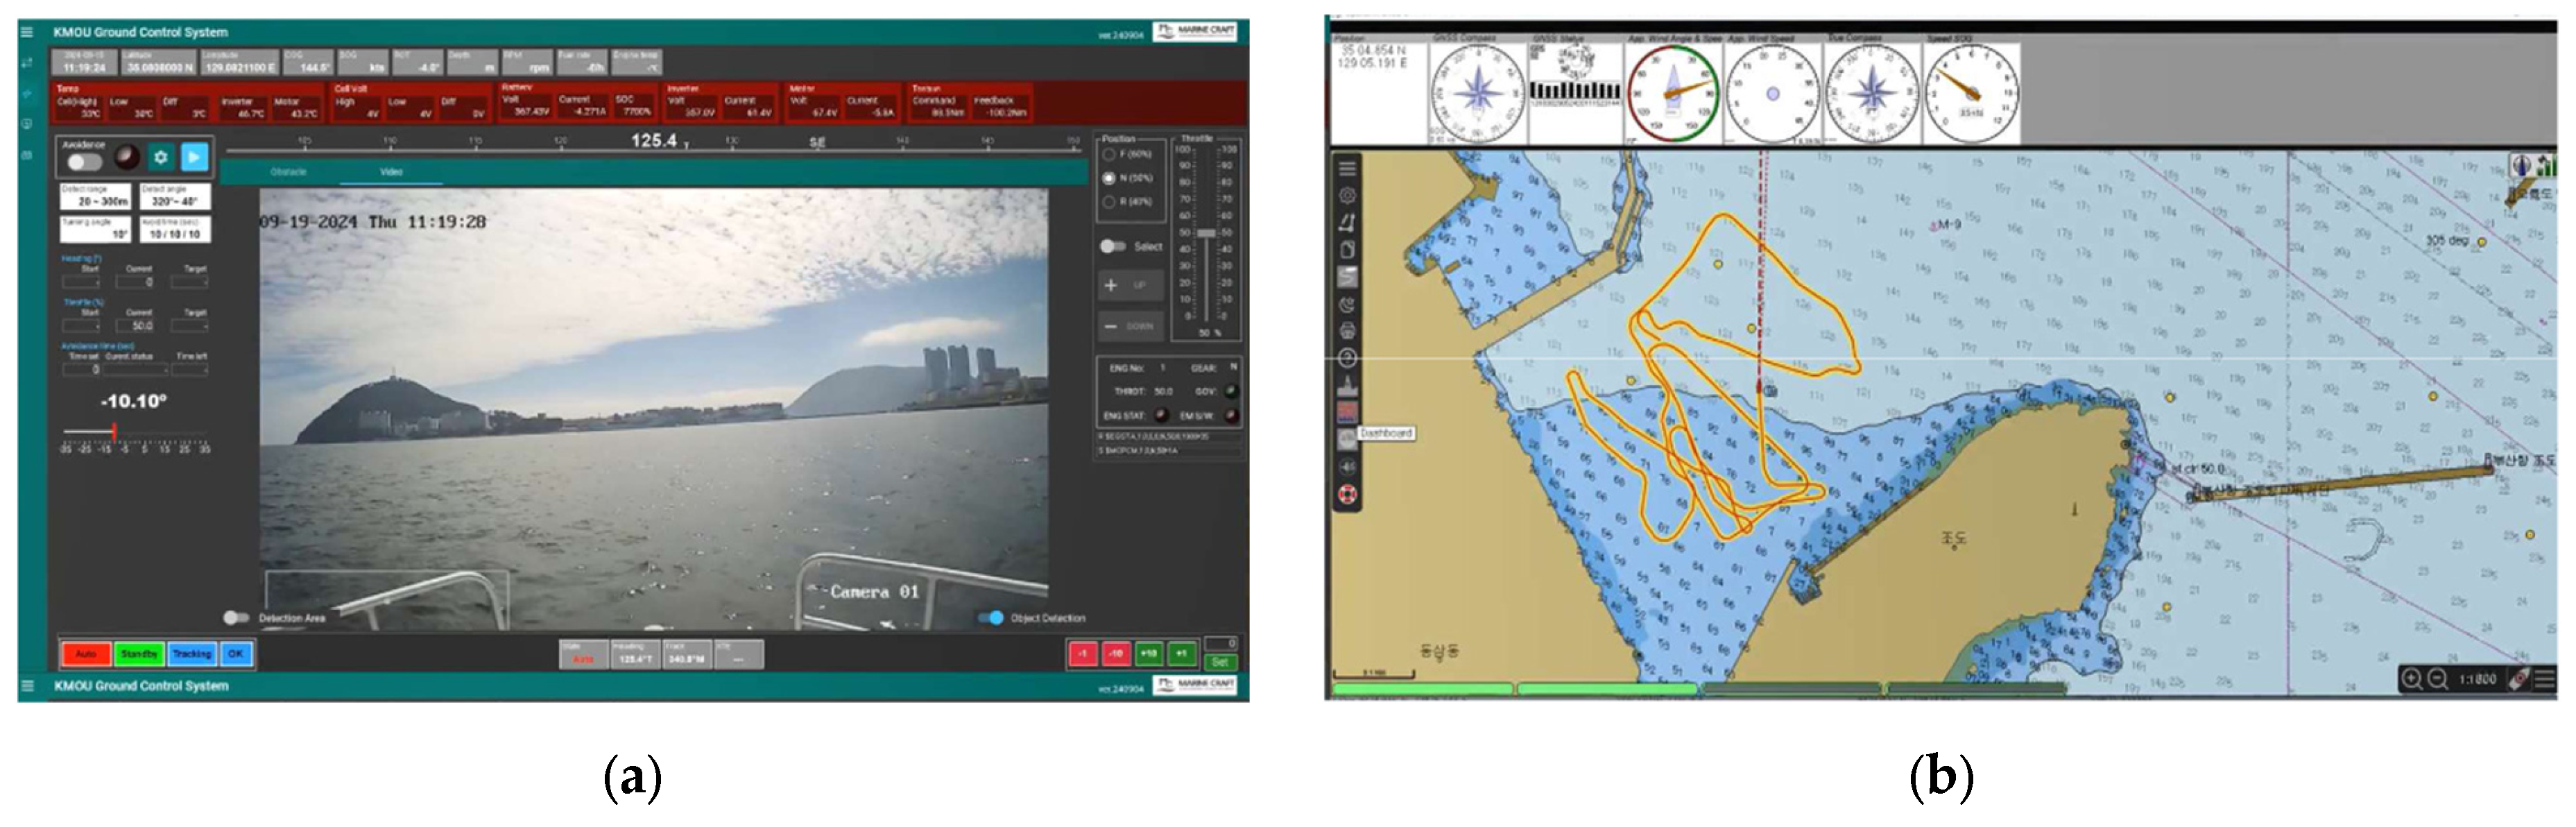Toggle track recording icon in chart toolbar
This screenshot has width=2576, height=827.
coord(1347,277)
